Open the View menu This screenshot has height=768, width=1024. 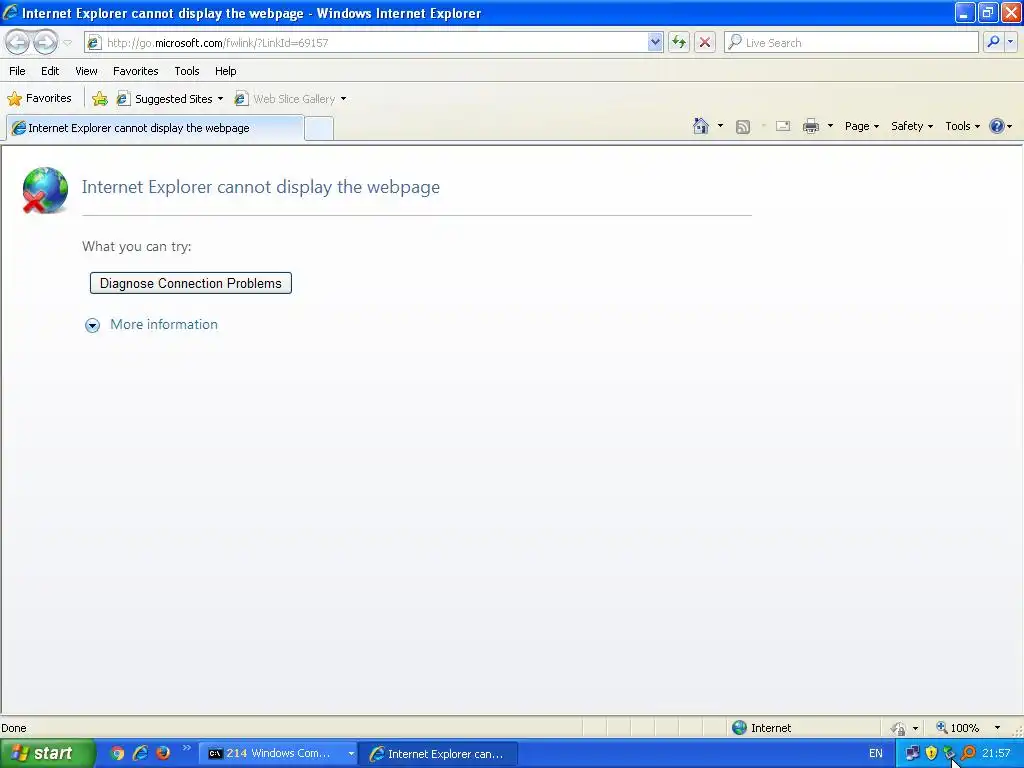pyautogui.click(x=86, y=71)
